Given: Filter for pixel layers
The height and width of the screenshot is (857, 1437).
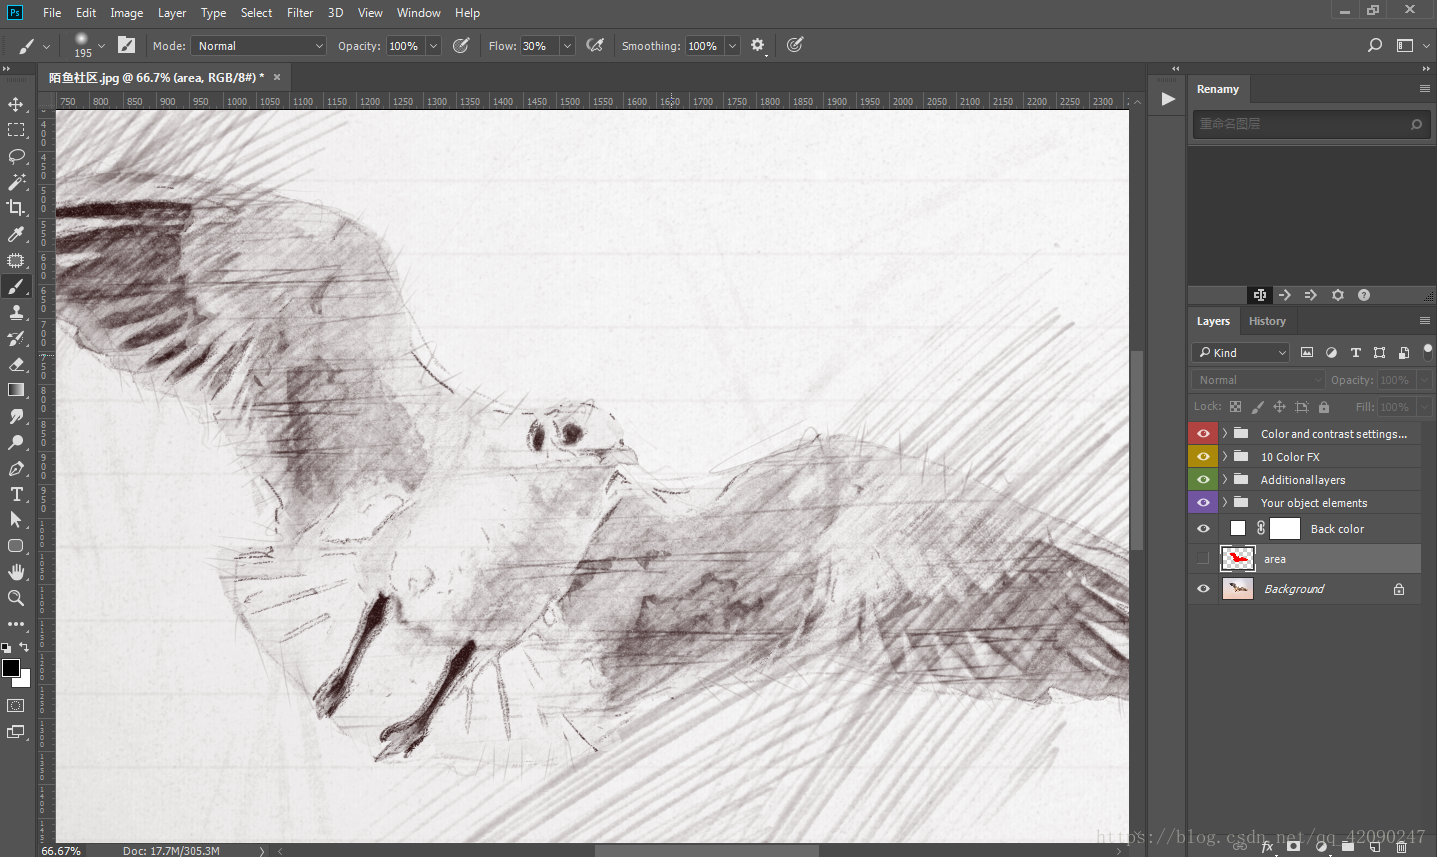Looking at the screenshot, I should click(x=1307, y=352).
